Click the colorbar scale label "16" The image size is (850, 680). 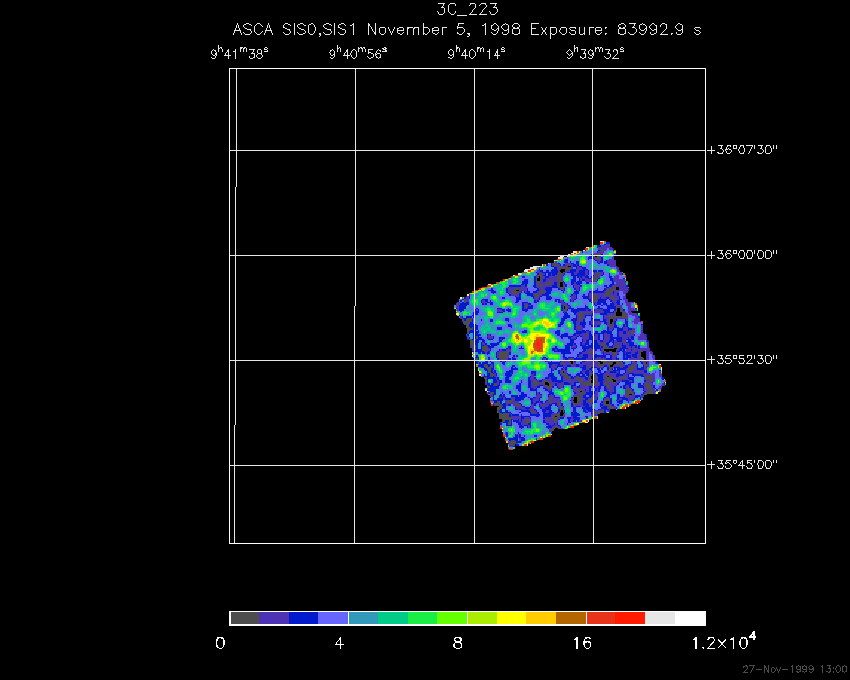pyautogui.click(x=583, y=644)
